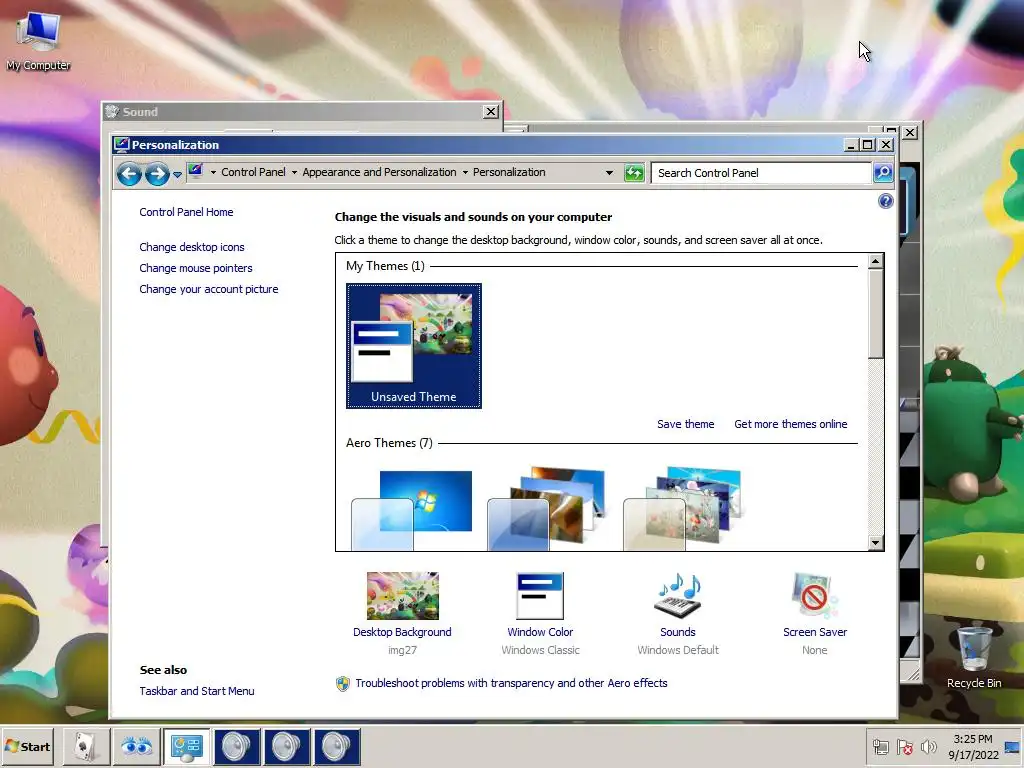Select the Characters Aero theme thumbnail
The image size is (1024, 768).
[x=682, y=508]
